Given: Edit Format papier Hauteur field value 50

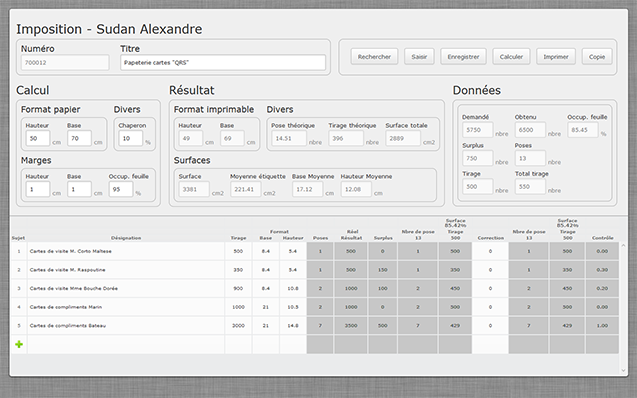Looking at the screenshot, I should click(x=38, y=138).
